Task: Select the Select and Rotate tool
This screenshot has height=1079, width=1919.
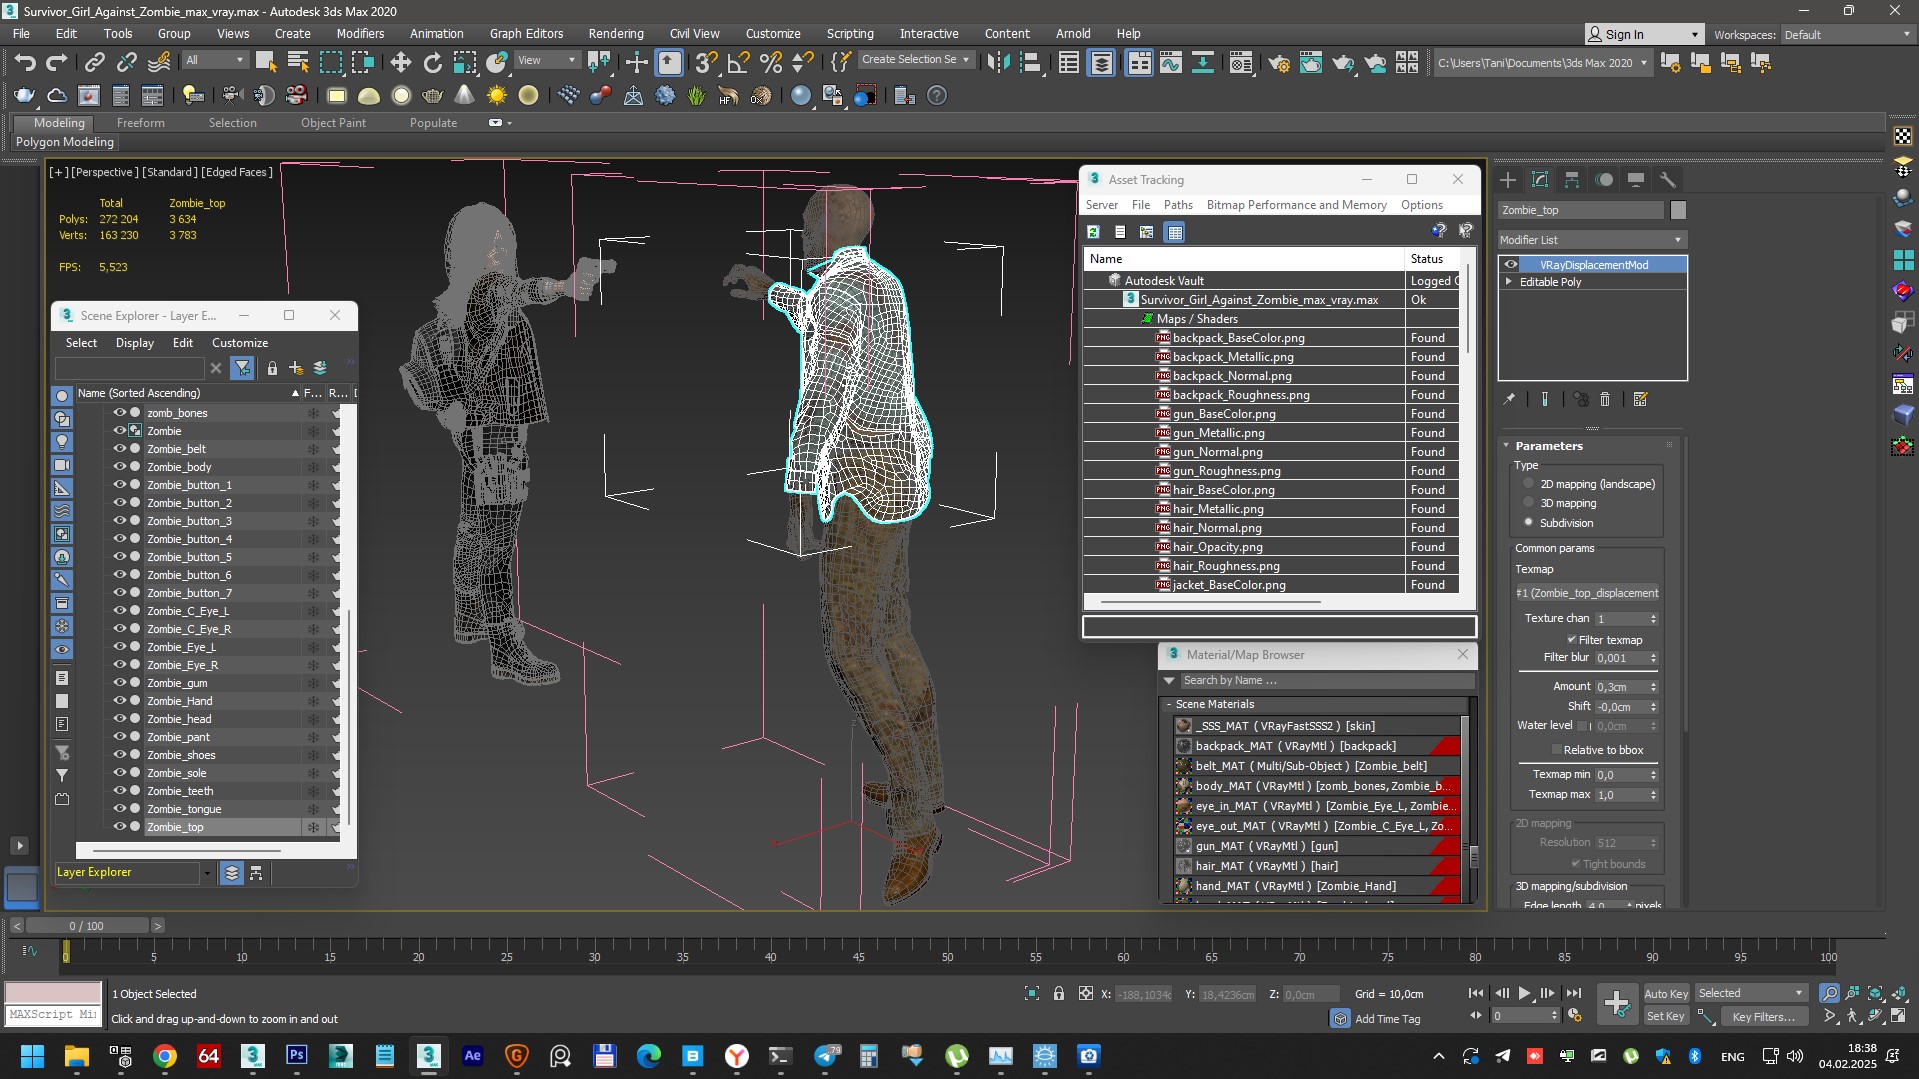Action: (433, 63)
